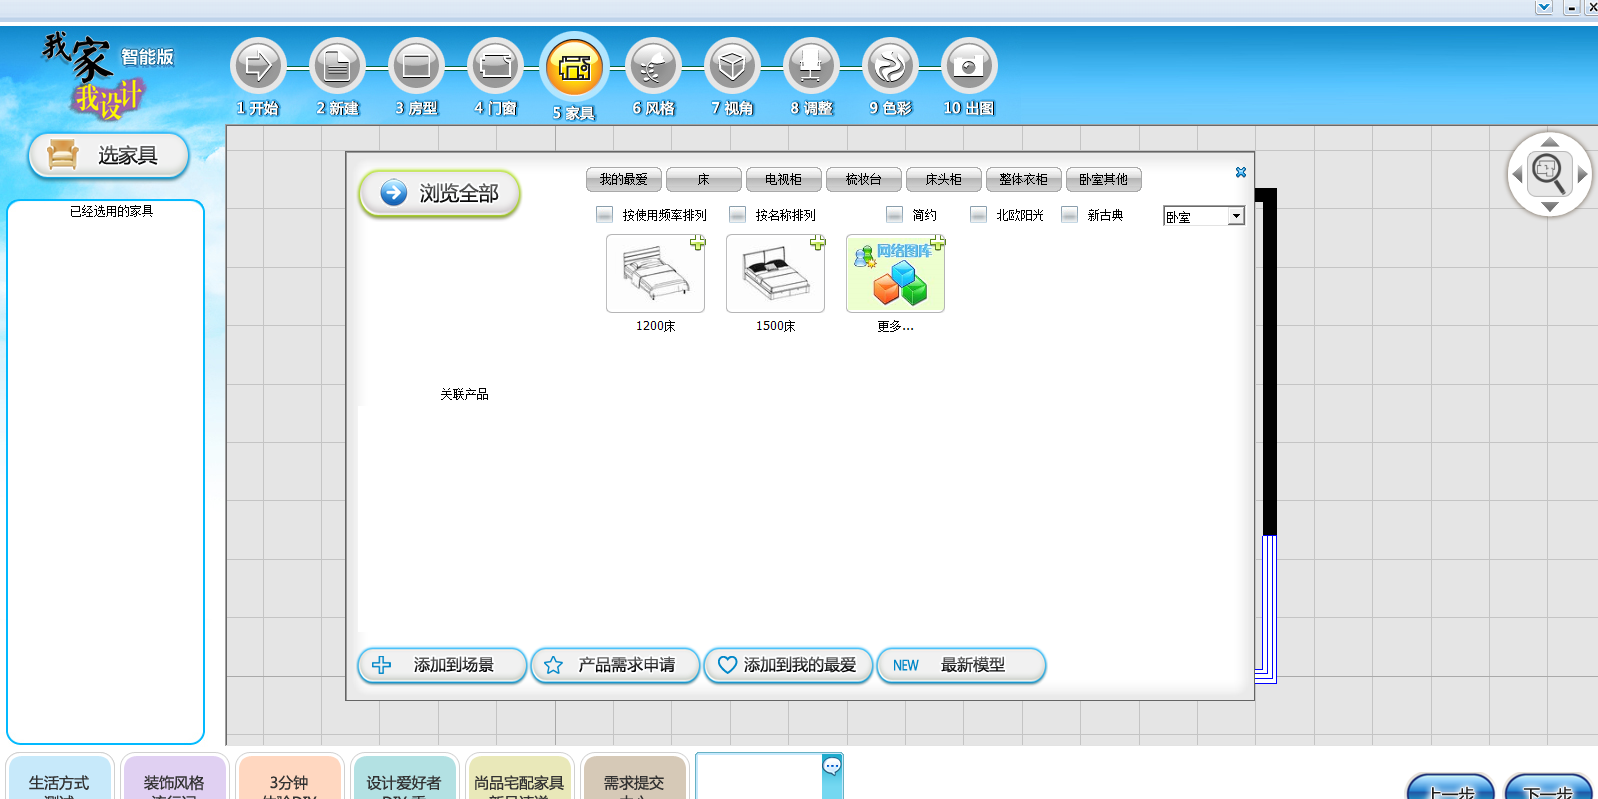Click the 添加到场景 button
This screenshot has height=799, width=1598.
click(x=441, y=665)
